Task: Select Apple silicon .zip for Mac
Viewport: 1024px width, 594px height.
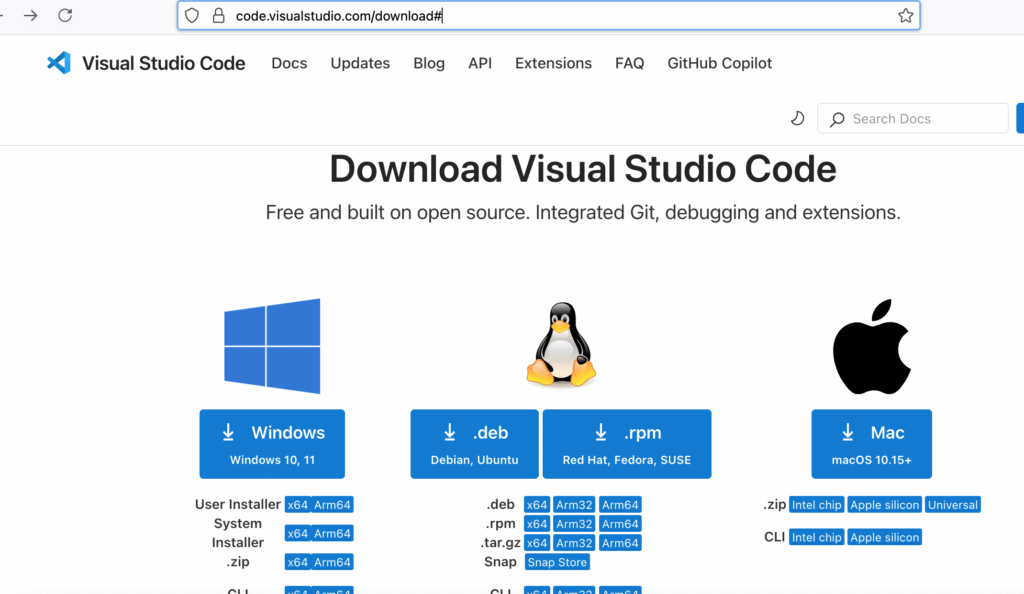Action: (x=884, y=505)
